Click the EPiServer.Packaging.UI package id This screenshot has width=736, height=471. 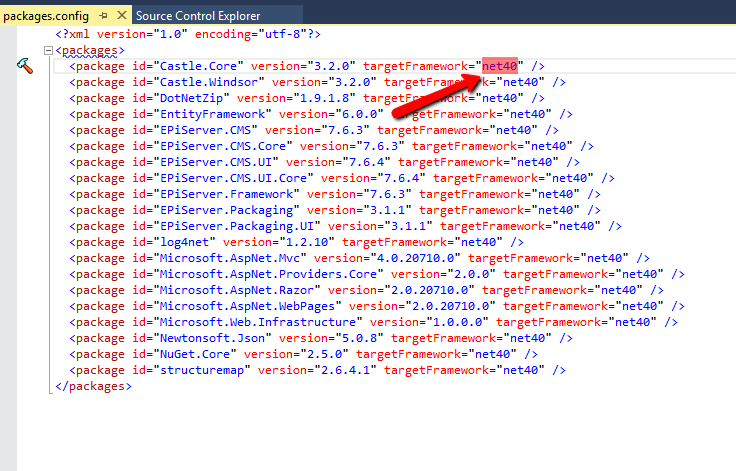237,226
